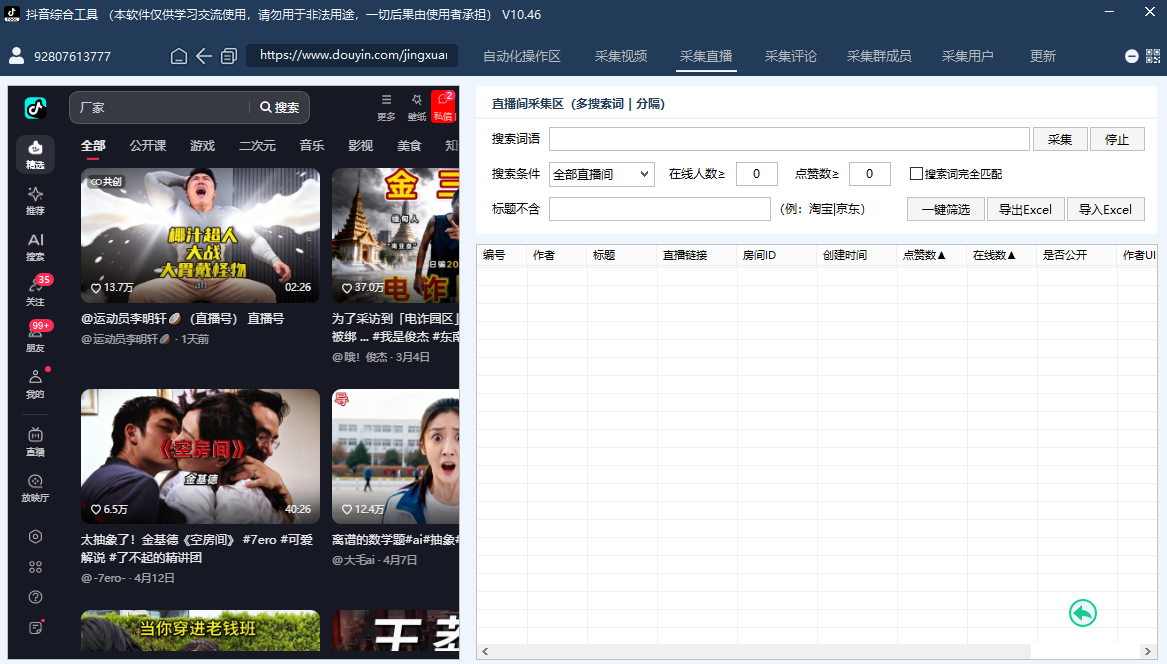Switch to the 采集评论 tab
Viewport: 1167px width, 664px height.
click(790, 57)
